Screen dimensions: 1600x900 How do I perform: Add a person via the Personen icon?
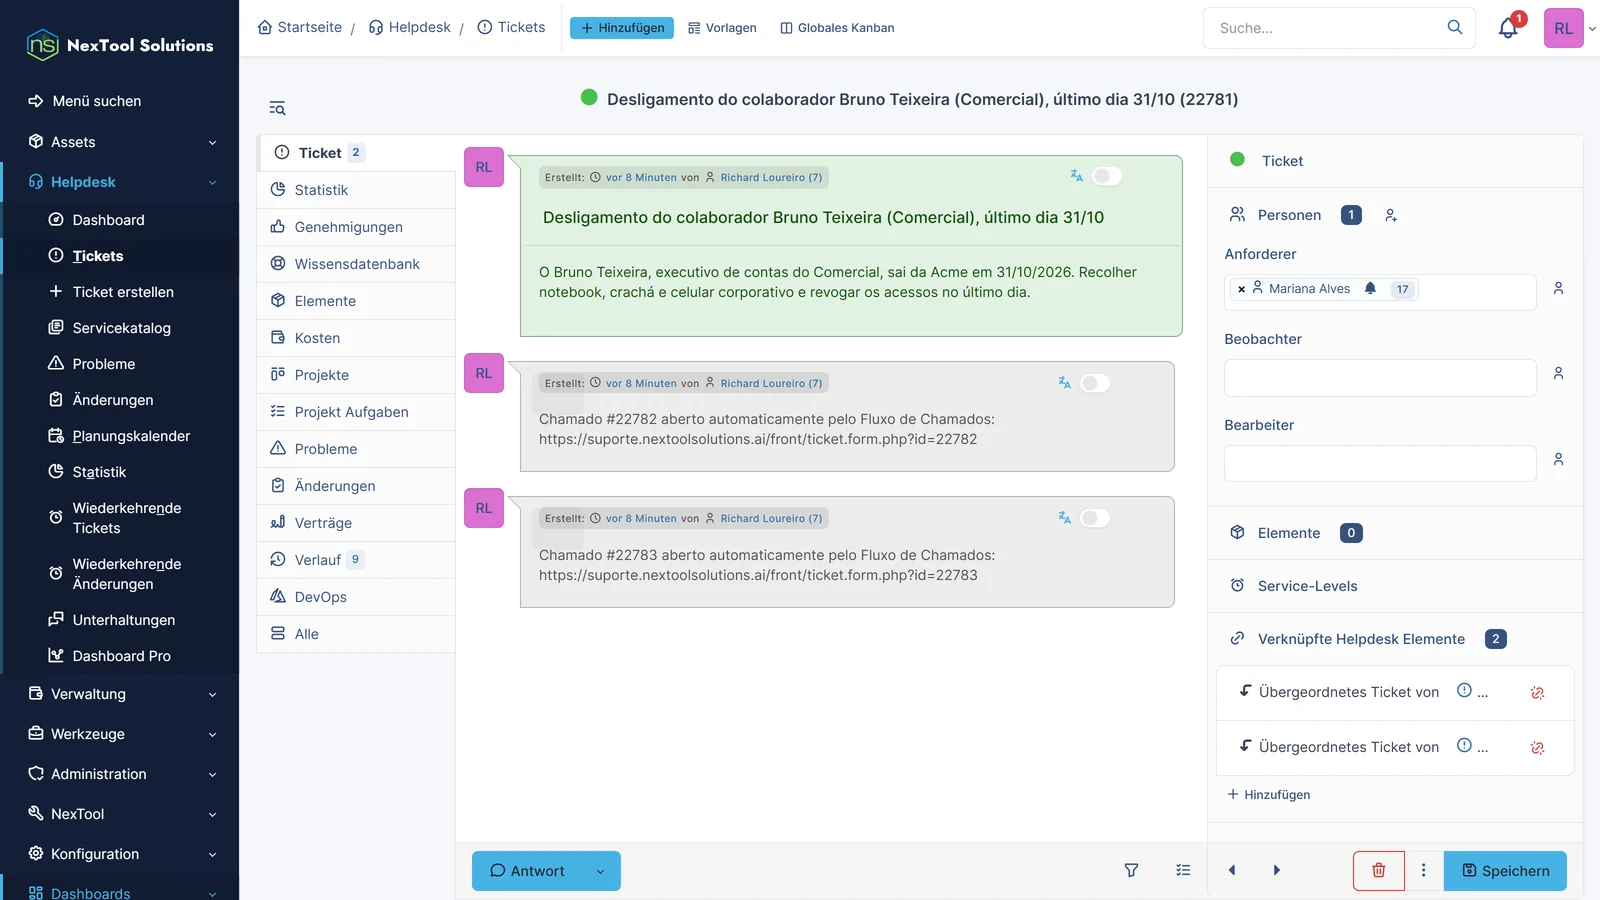1391,215
